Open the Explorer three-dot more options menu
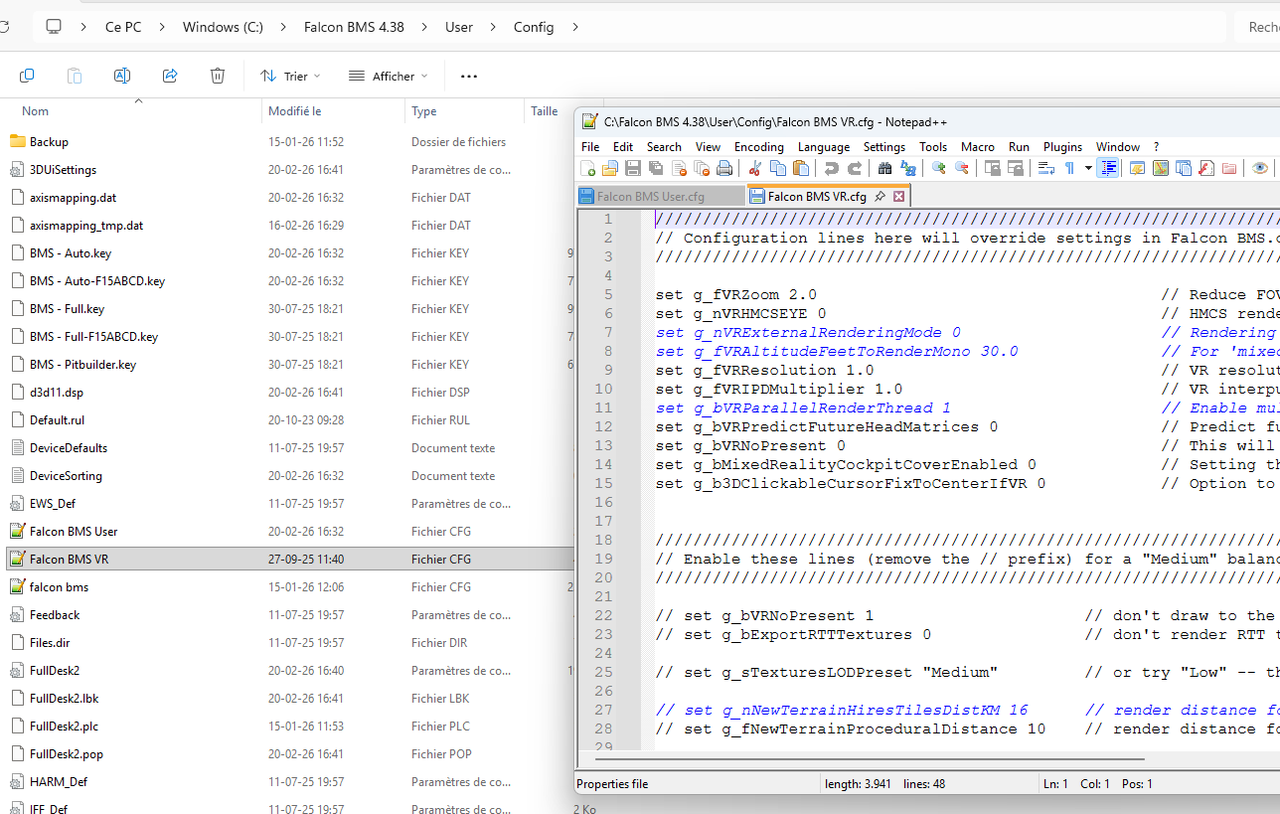 469,76
